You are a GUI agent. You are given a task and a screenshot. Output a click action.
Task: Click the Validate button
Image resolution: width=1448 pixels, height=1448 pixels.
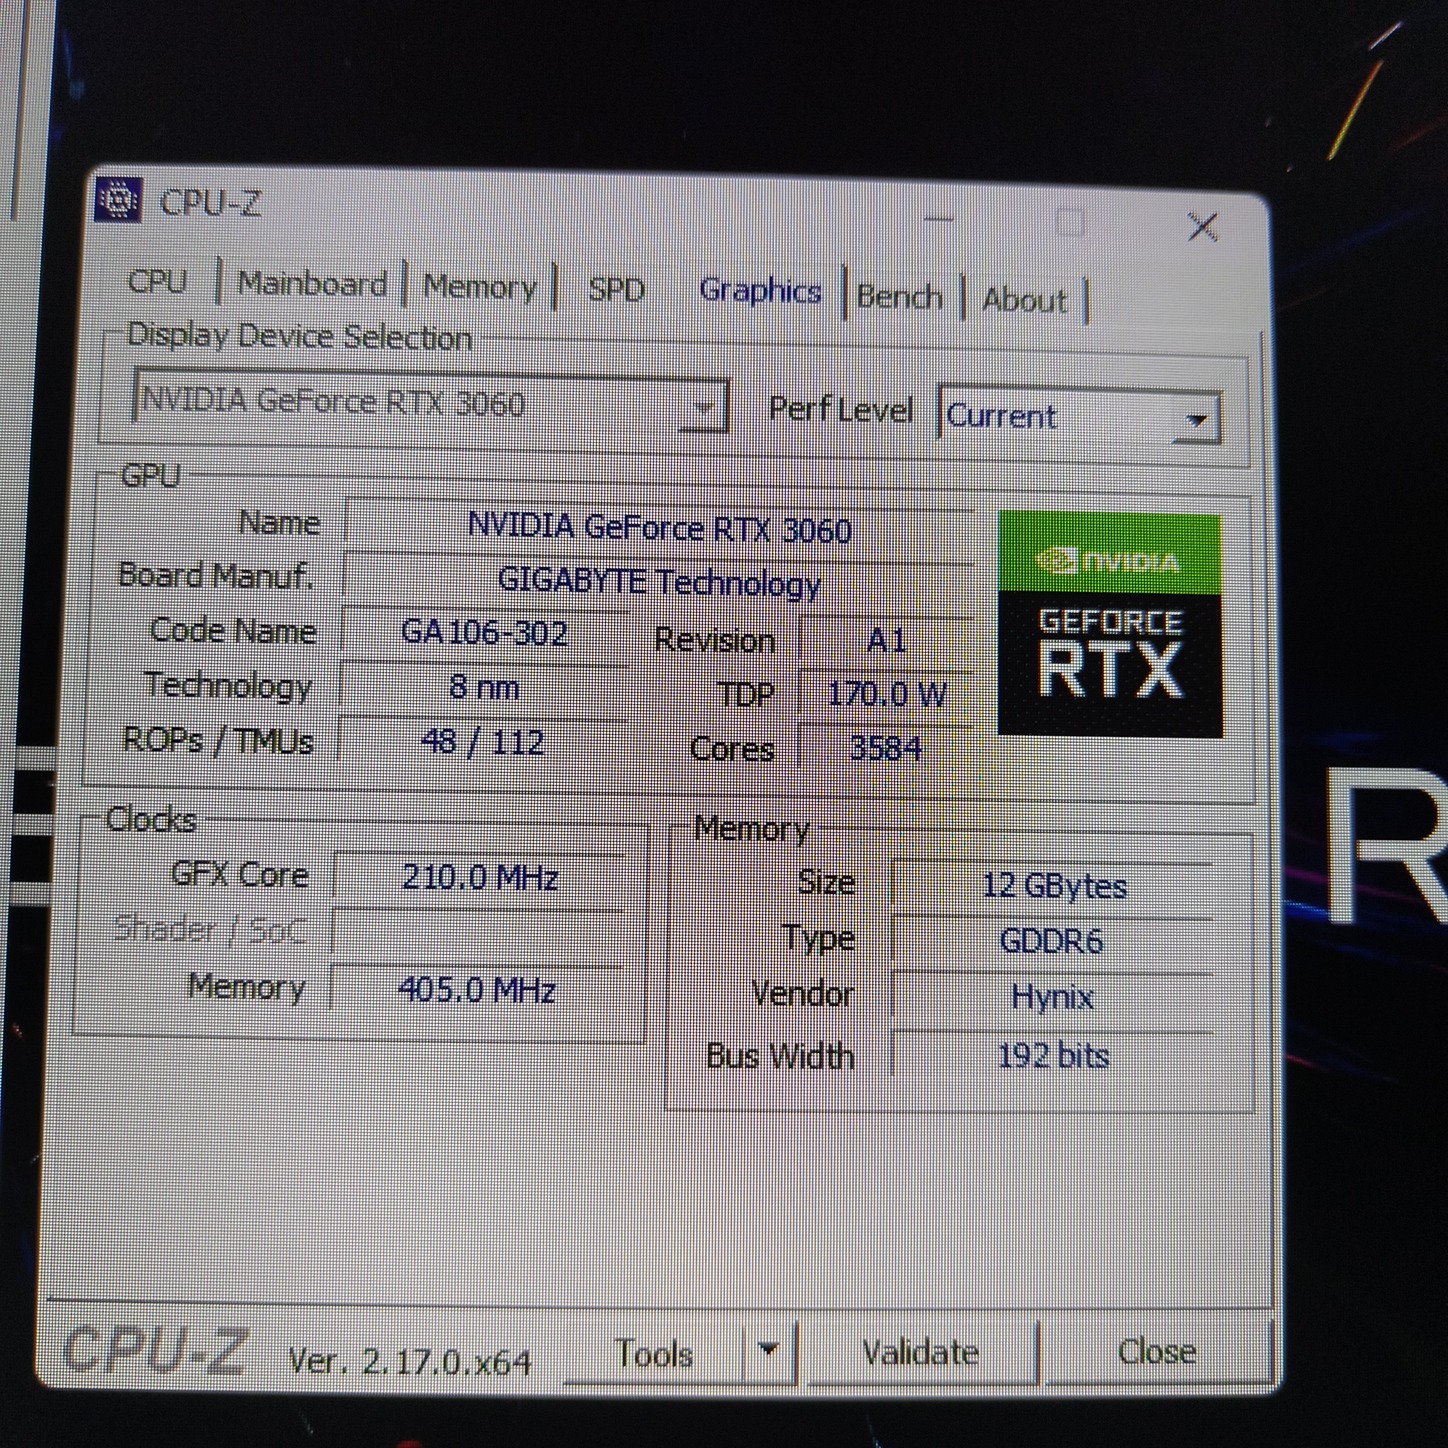(x=921, y=1352)
